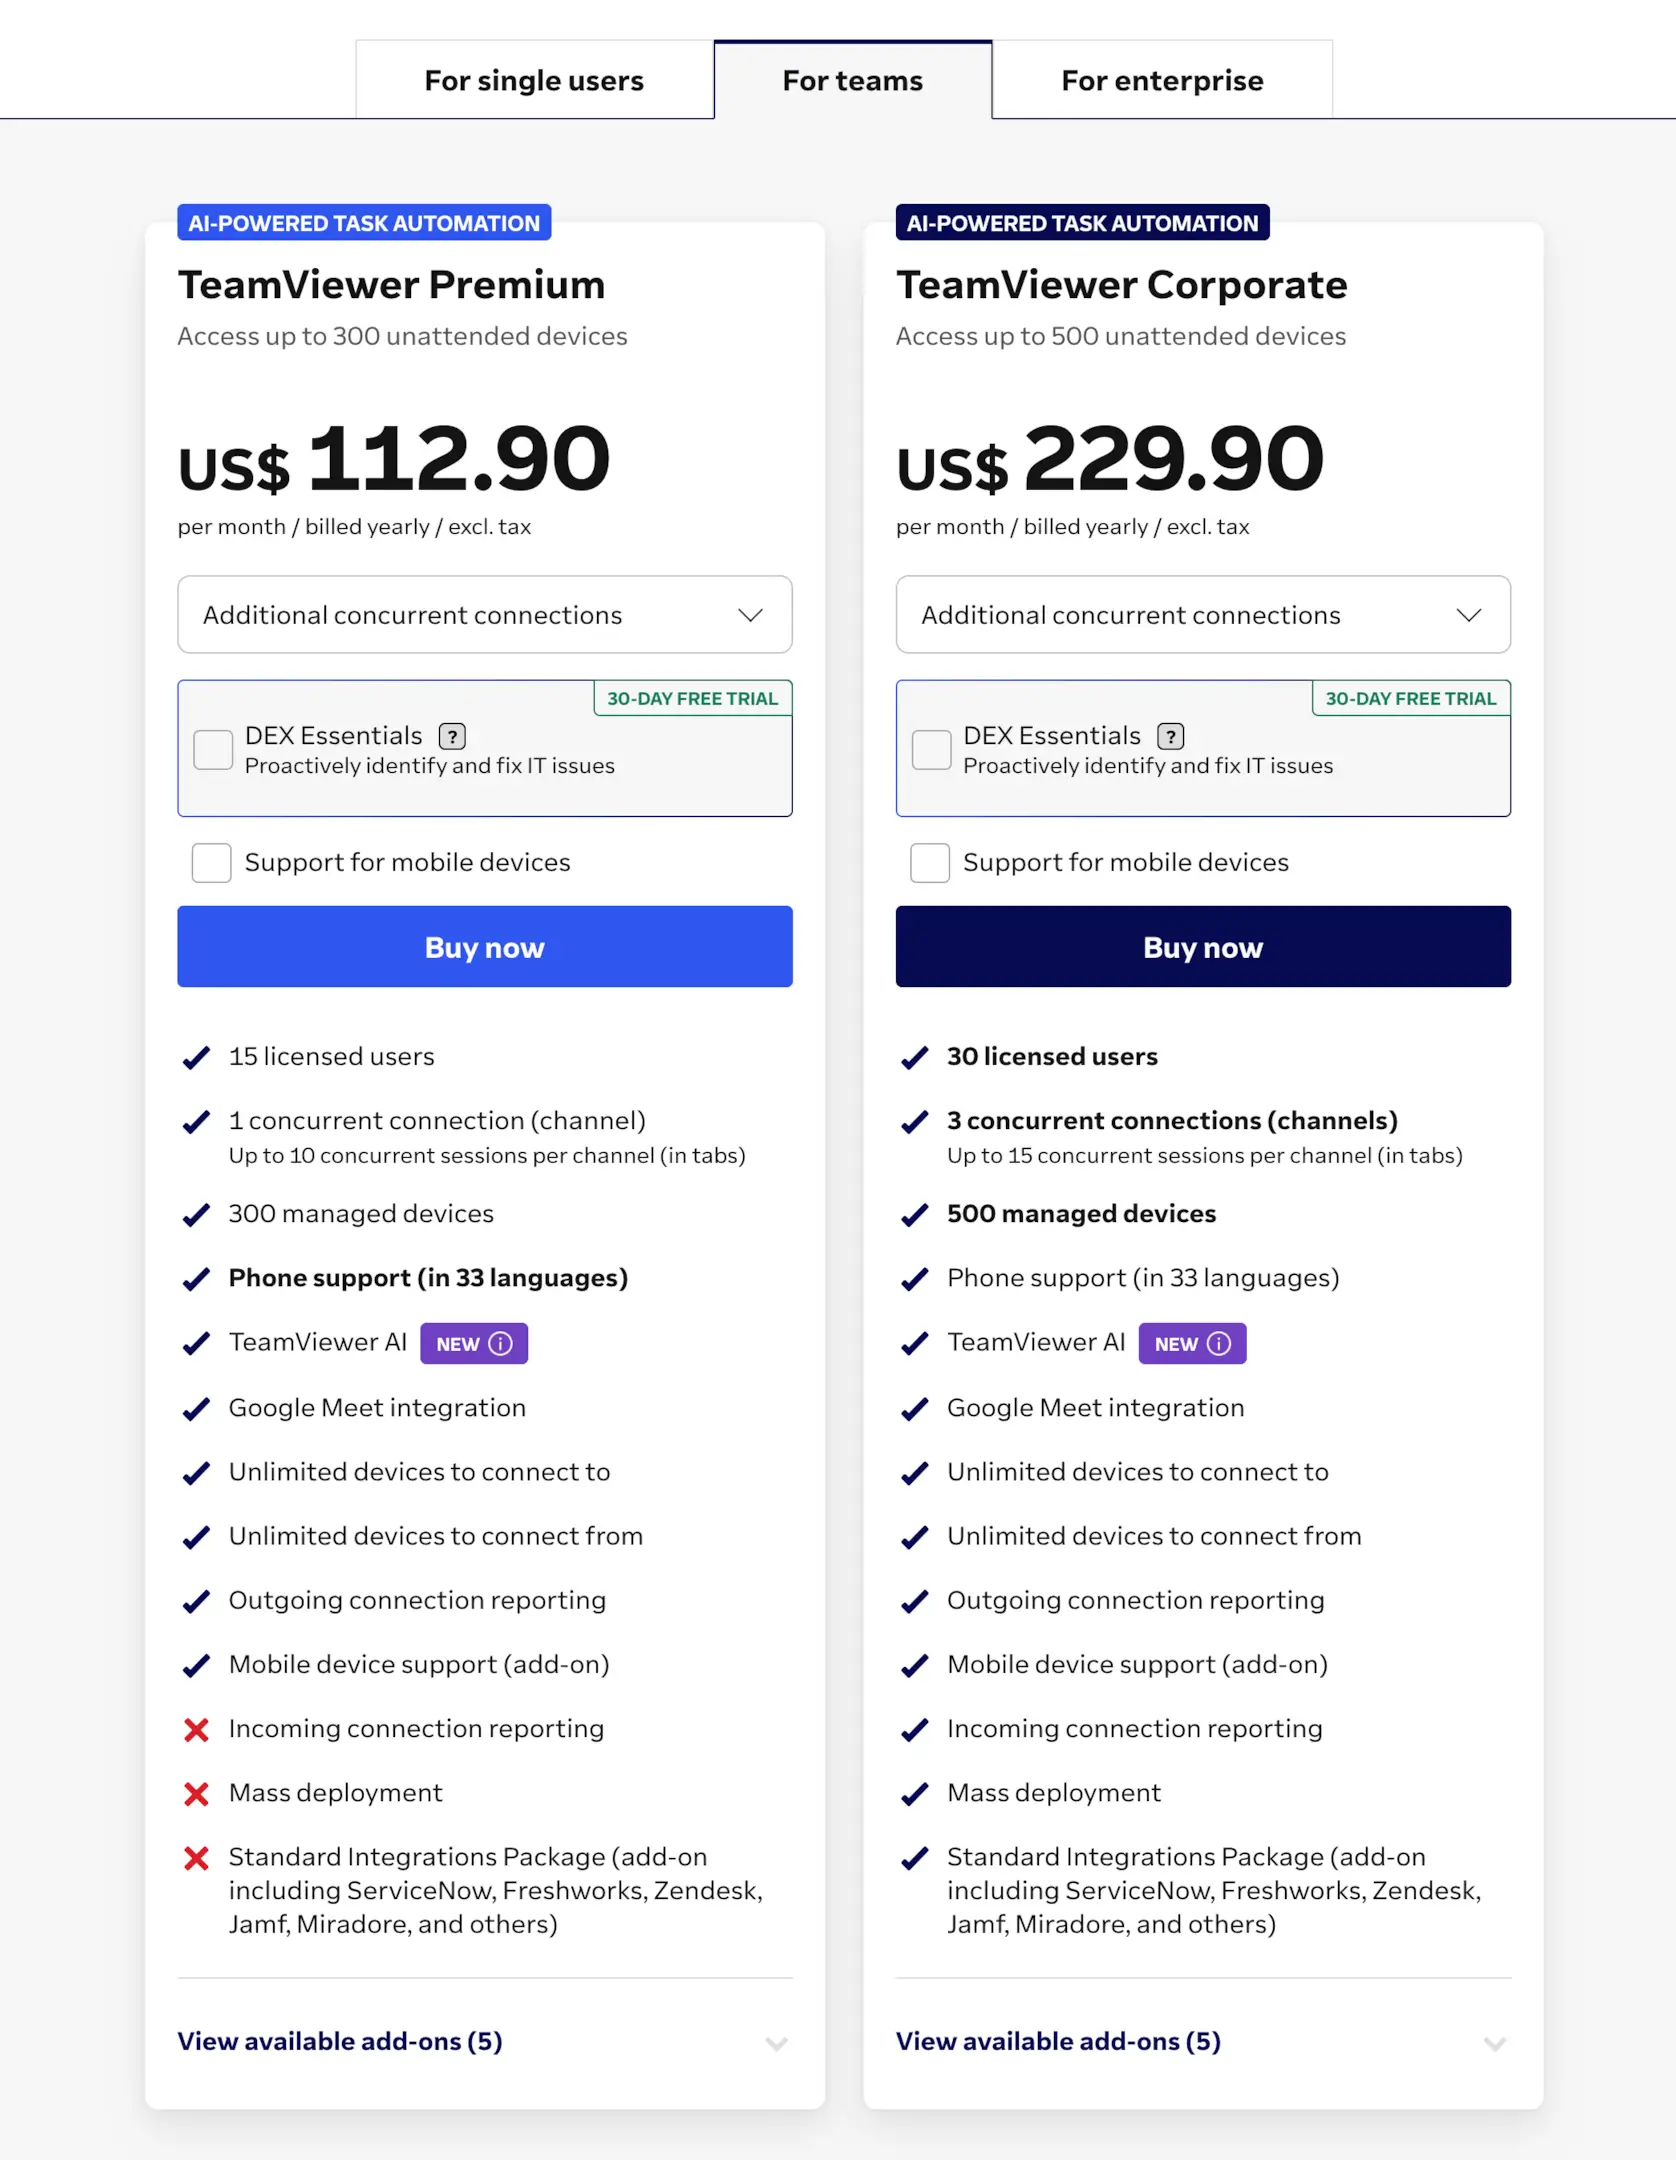Click Buy now for TeamViewer Corporate
The height and width of the screenshot is (2160, 1676).
click(1203, 947)
